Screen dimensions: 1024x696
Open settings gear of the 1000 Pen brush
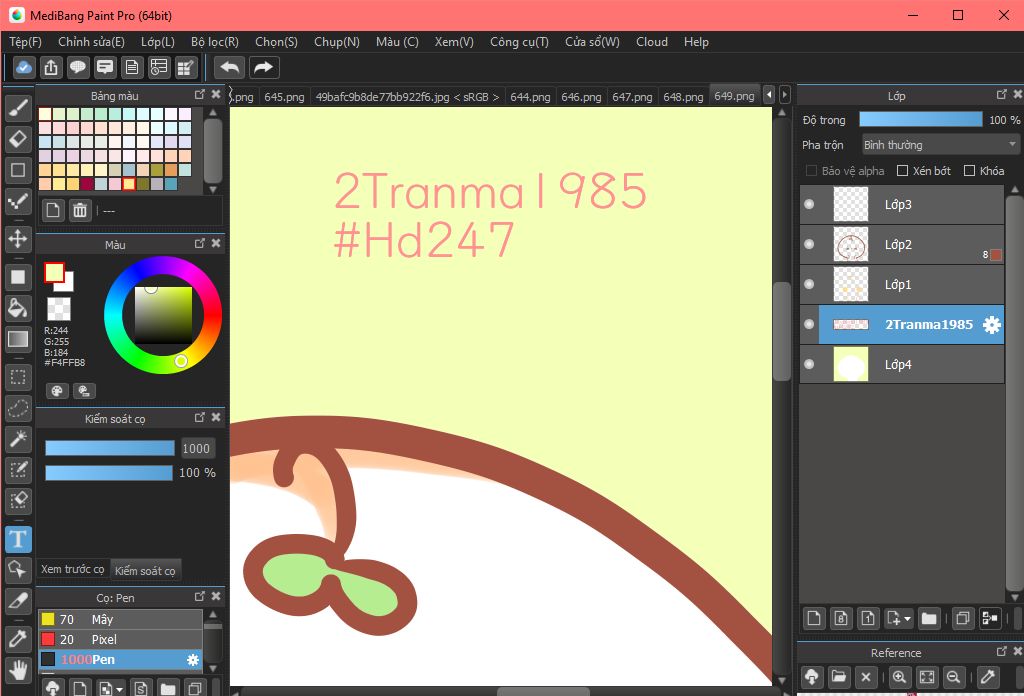tap(193, 660)
